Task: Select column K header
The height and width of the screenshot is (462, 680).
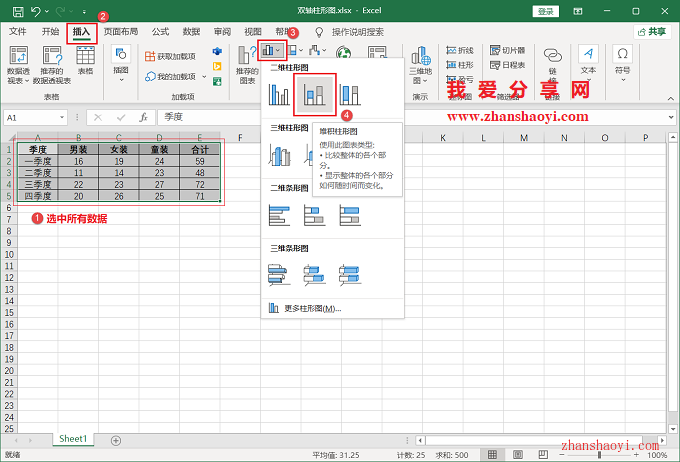Action: click(443, 138)
